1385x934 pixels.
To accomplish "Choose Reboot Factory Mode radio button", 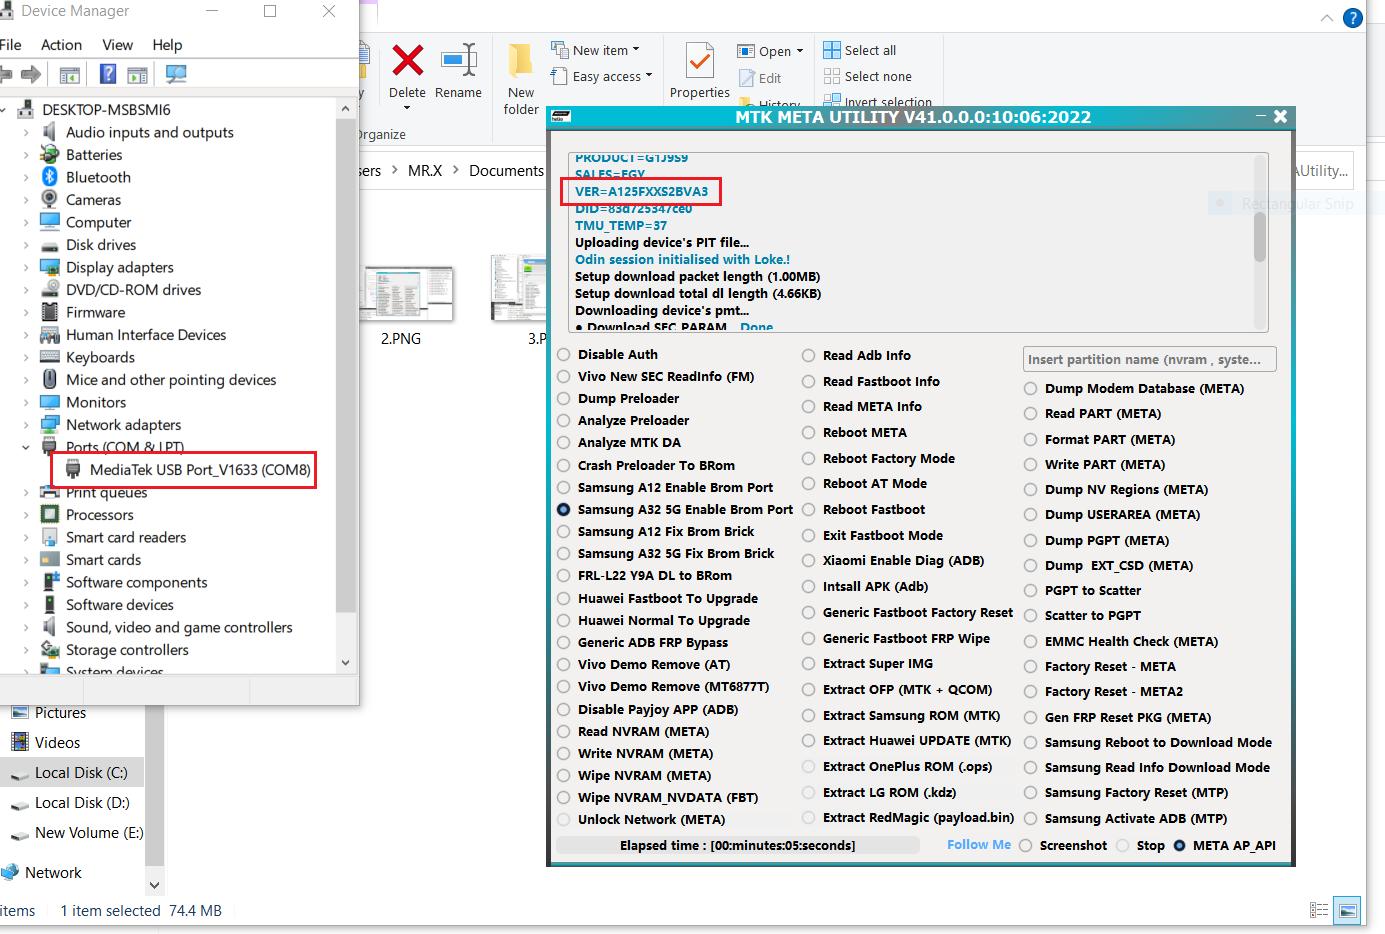I will [x=809, y=458].
